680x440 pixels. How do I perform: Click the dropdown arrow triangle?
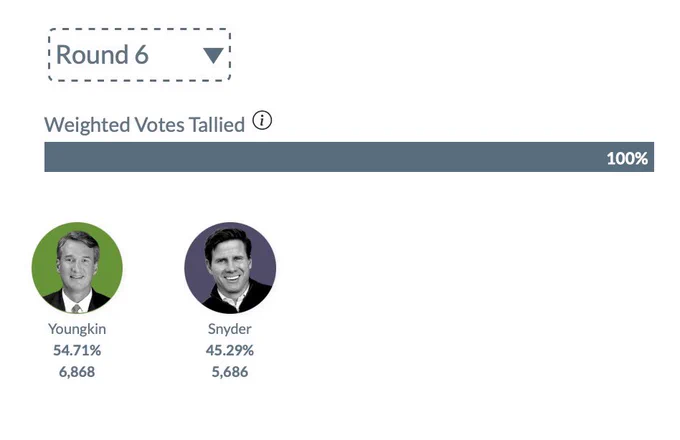(x=213, y=55)
